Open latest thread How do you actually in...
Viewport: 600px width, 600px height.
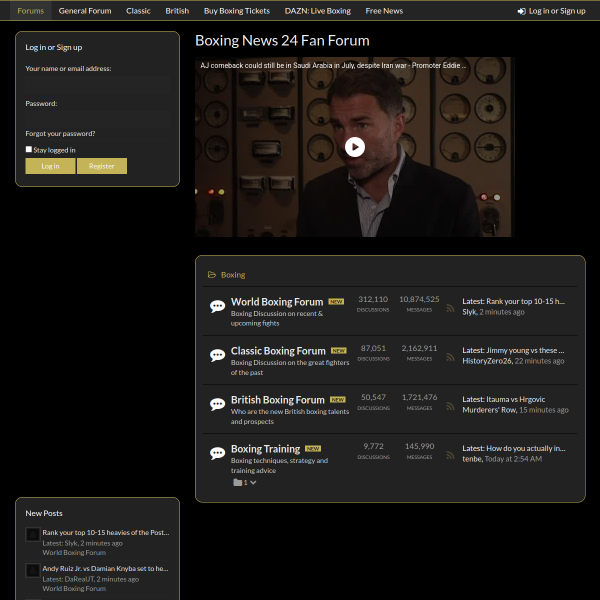coord(526,448)
